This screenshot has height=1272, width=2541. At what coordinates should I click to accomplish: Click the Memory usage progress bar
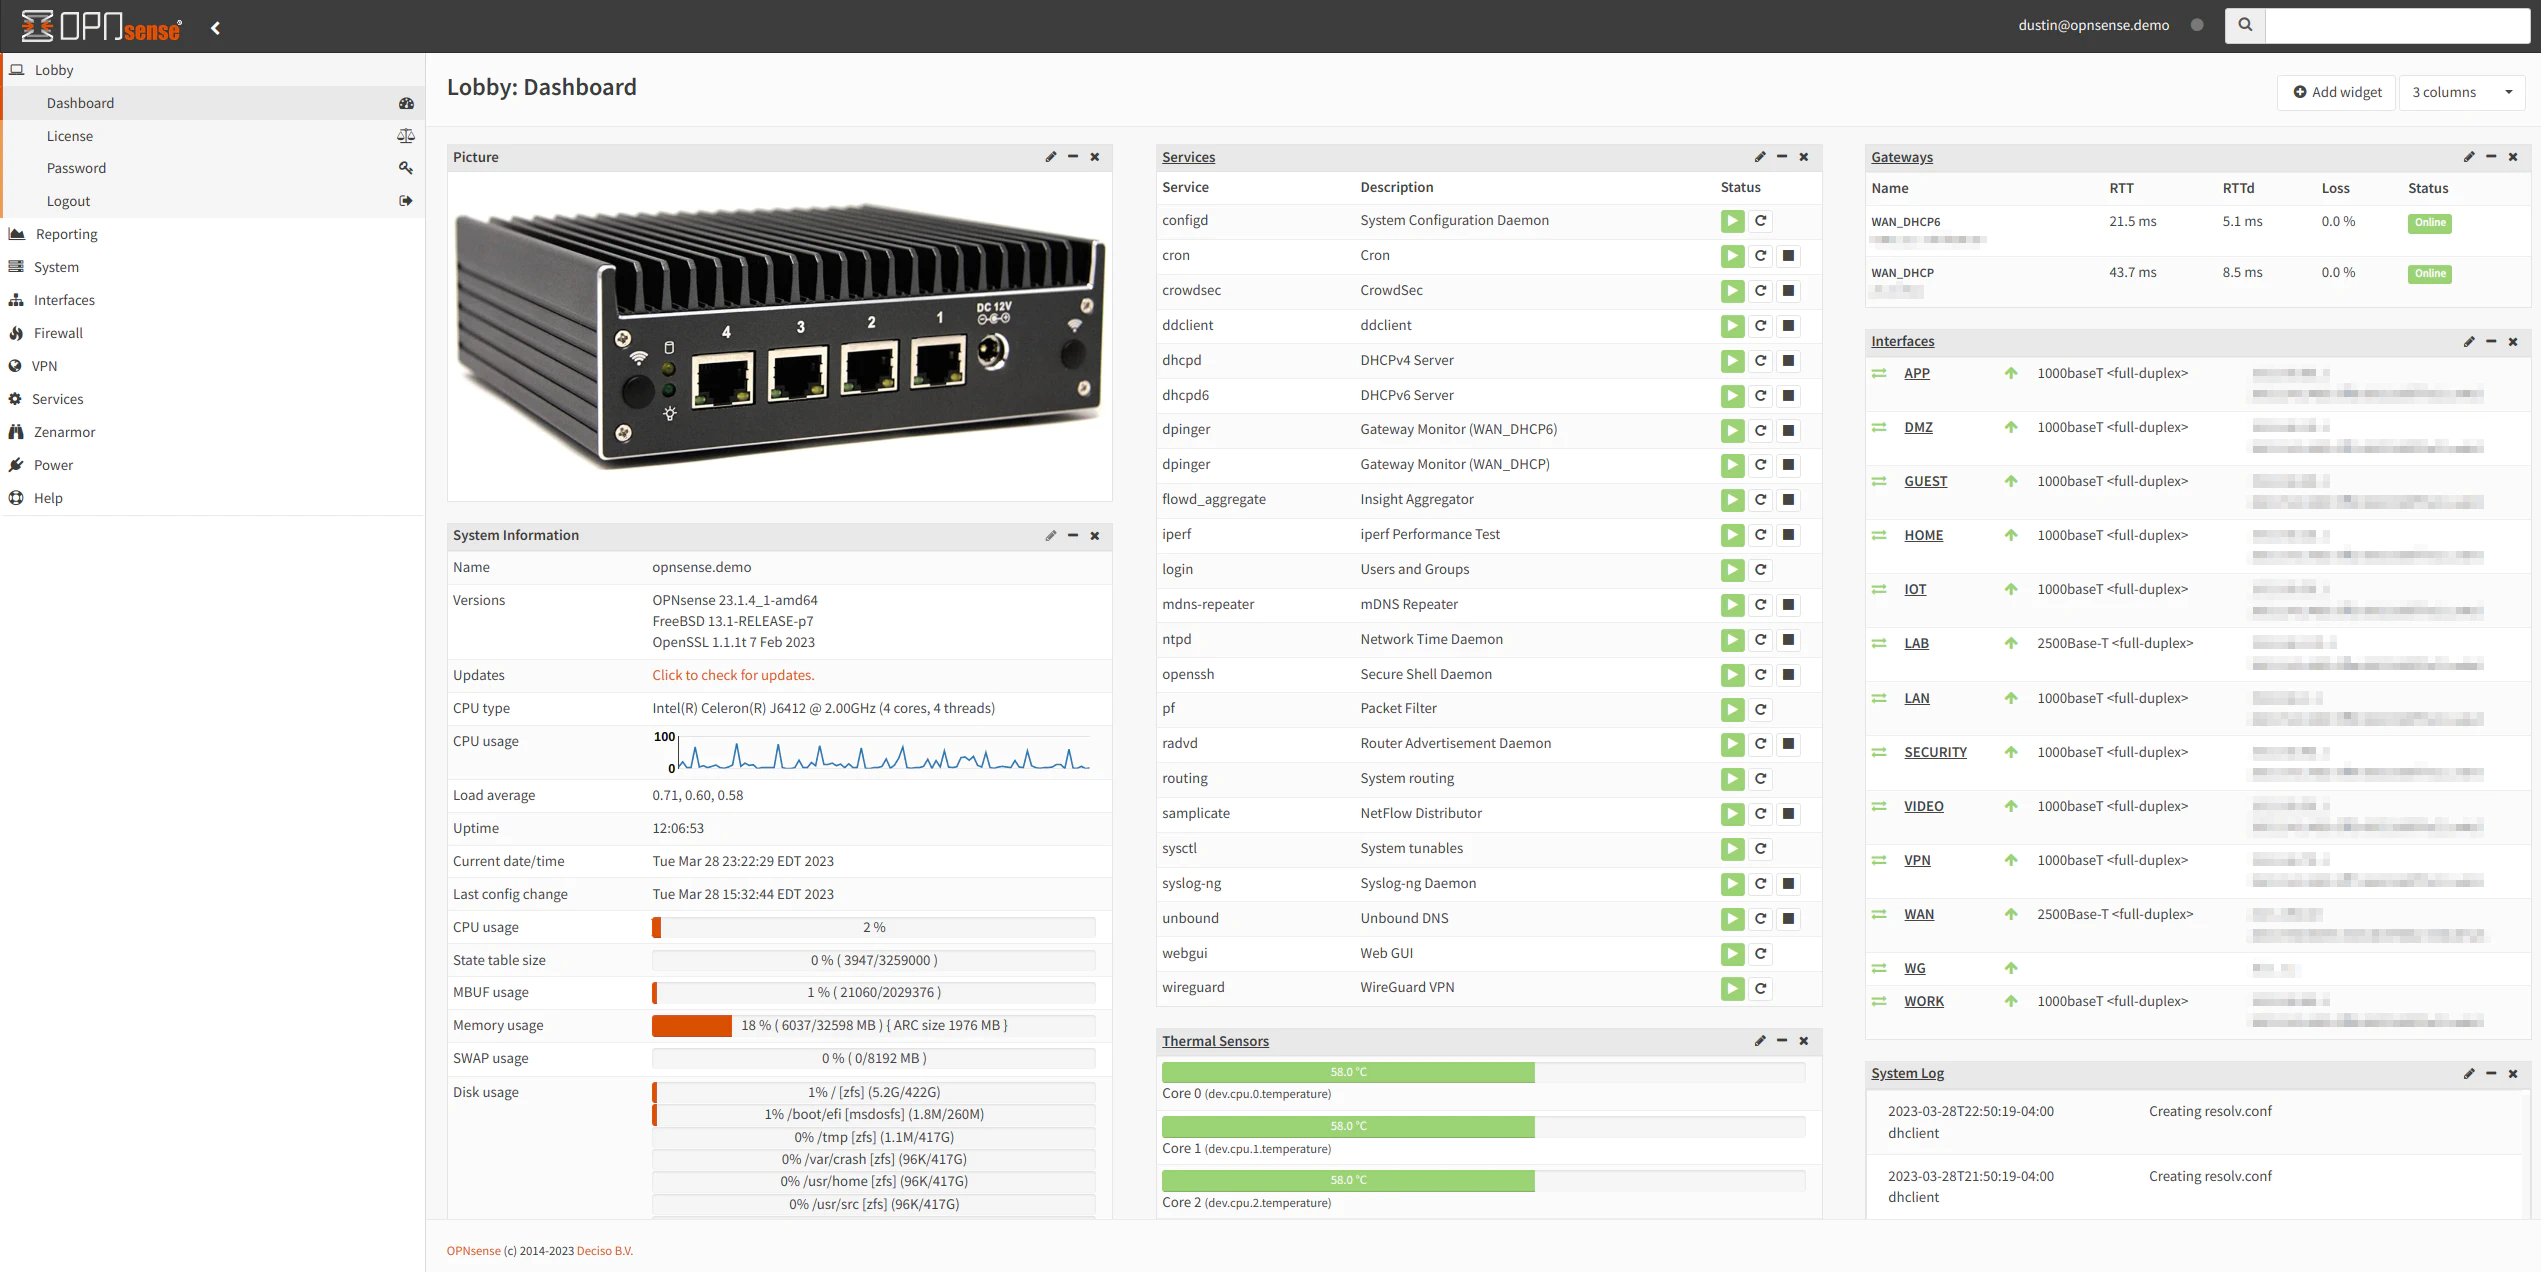click(x=873, y=1026)
